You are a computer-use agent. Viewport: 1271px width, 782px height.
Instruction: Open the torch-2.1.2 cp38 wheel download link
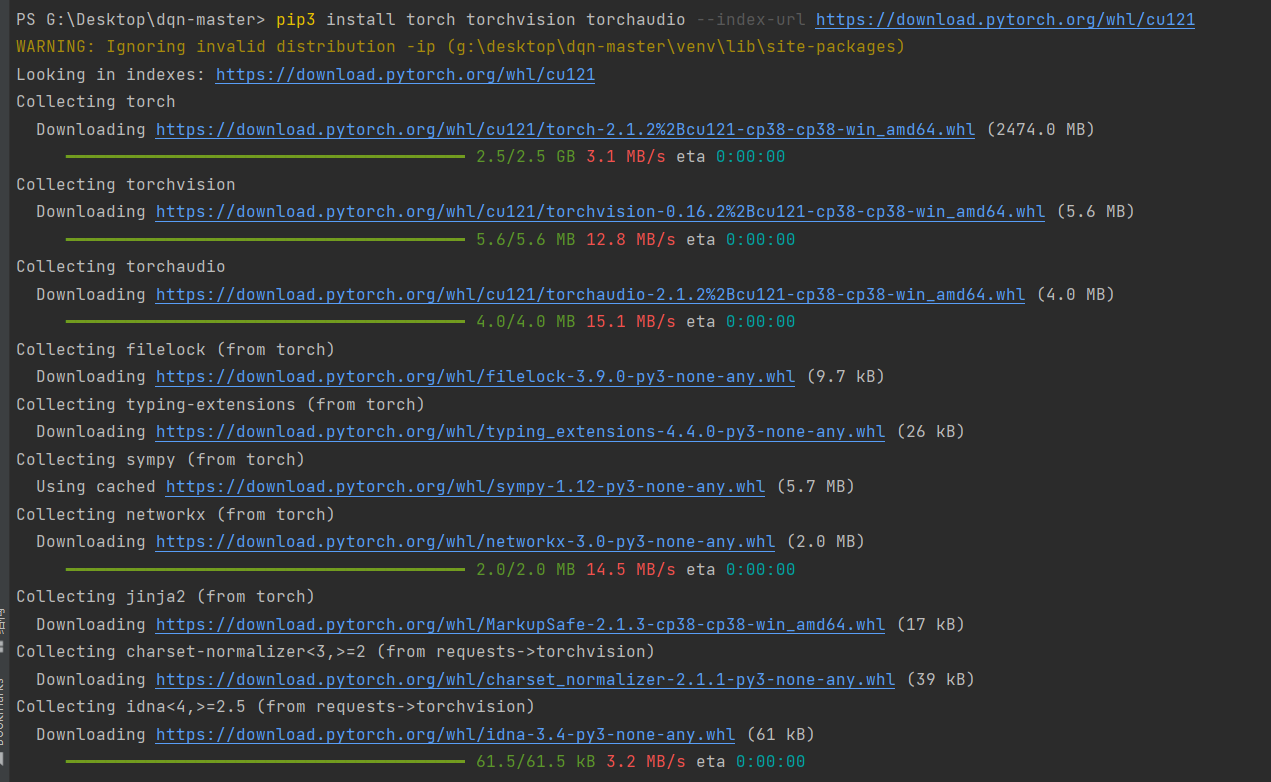(x=565, y=129)
